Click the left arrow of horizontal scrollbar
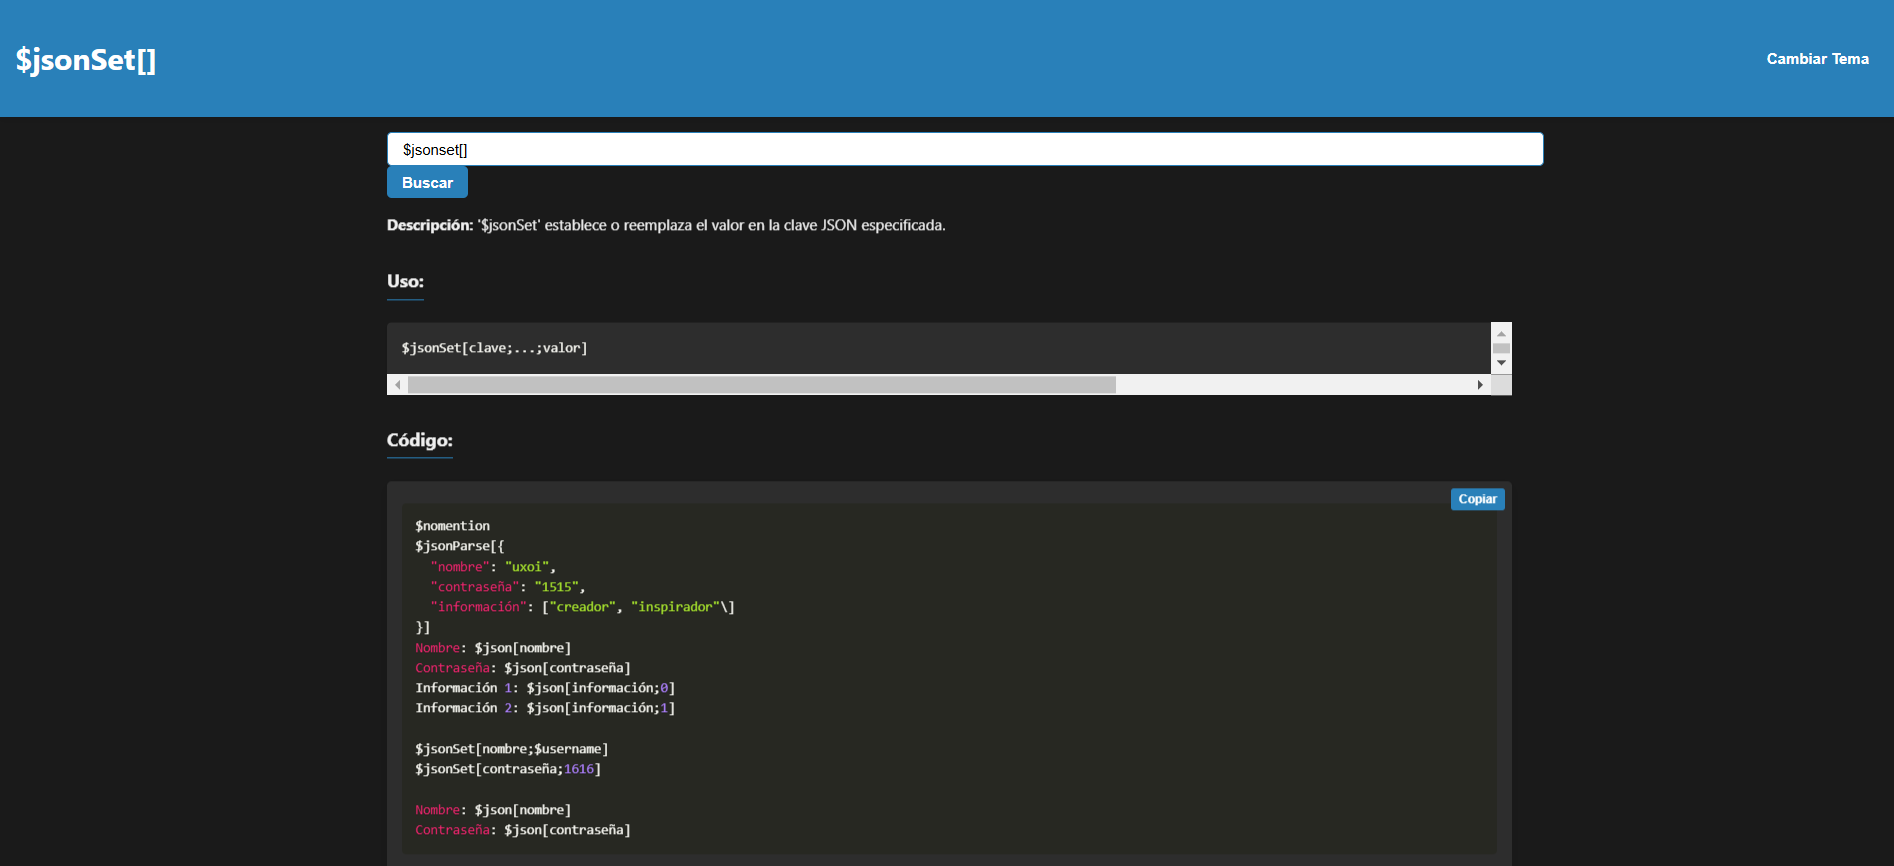The image size is (1894, 866). pos(398,385)
